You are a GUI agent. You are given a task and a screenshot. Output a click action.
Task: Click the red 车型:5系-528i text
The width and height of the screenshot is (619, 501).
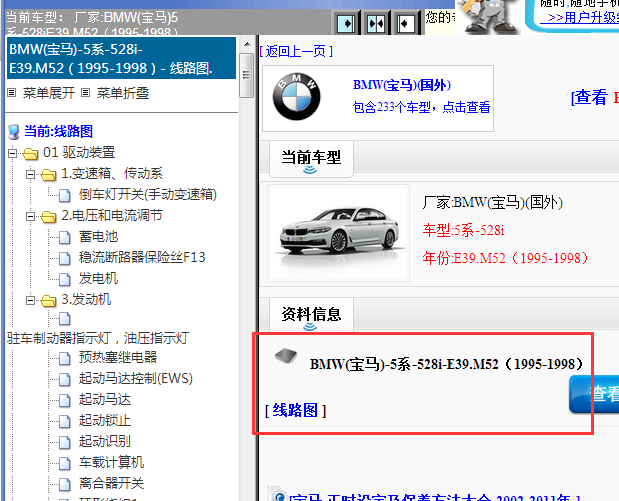[x=463, y=230]
